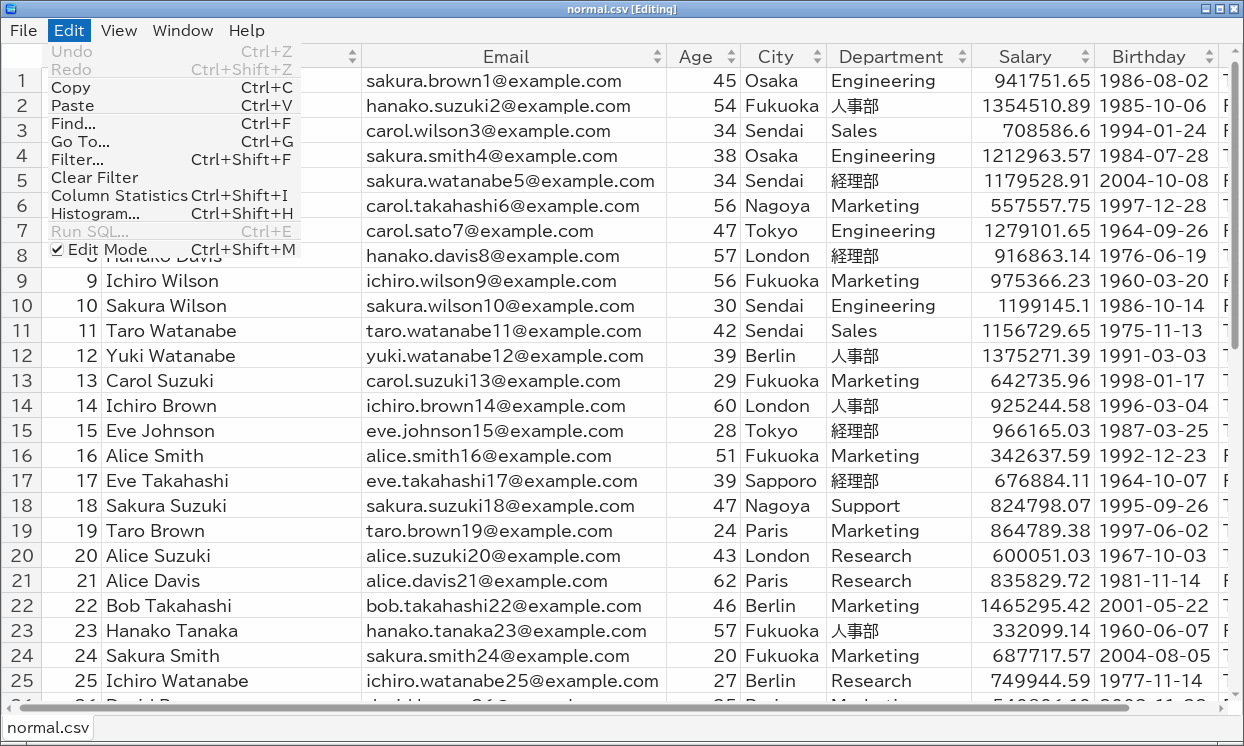Image resolution: width=1244 pixels, height=746 pixels.
Task: Click the sort arrows left of Email header
Action: (x=353, y=57)
